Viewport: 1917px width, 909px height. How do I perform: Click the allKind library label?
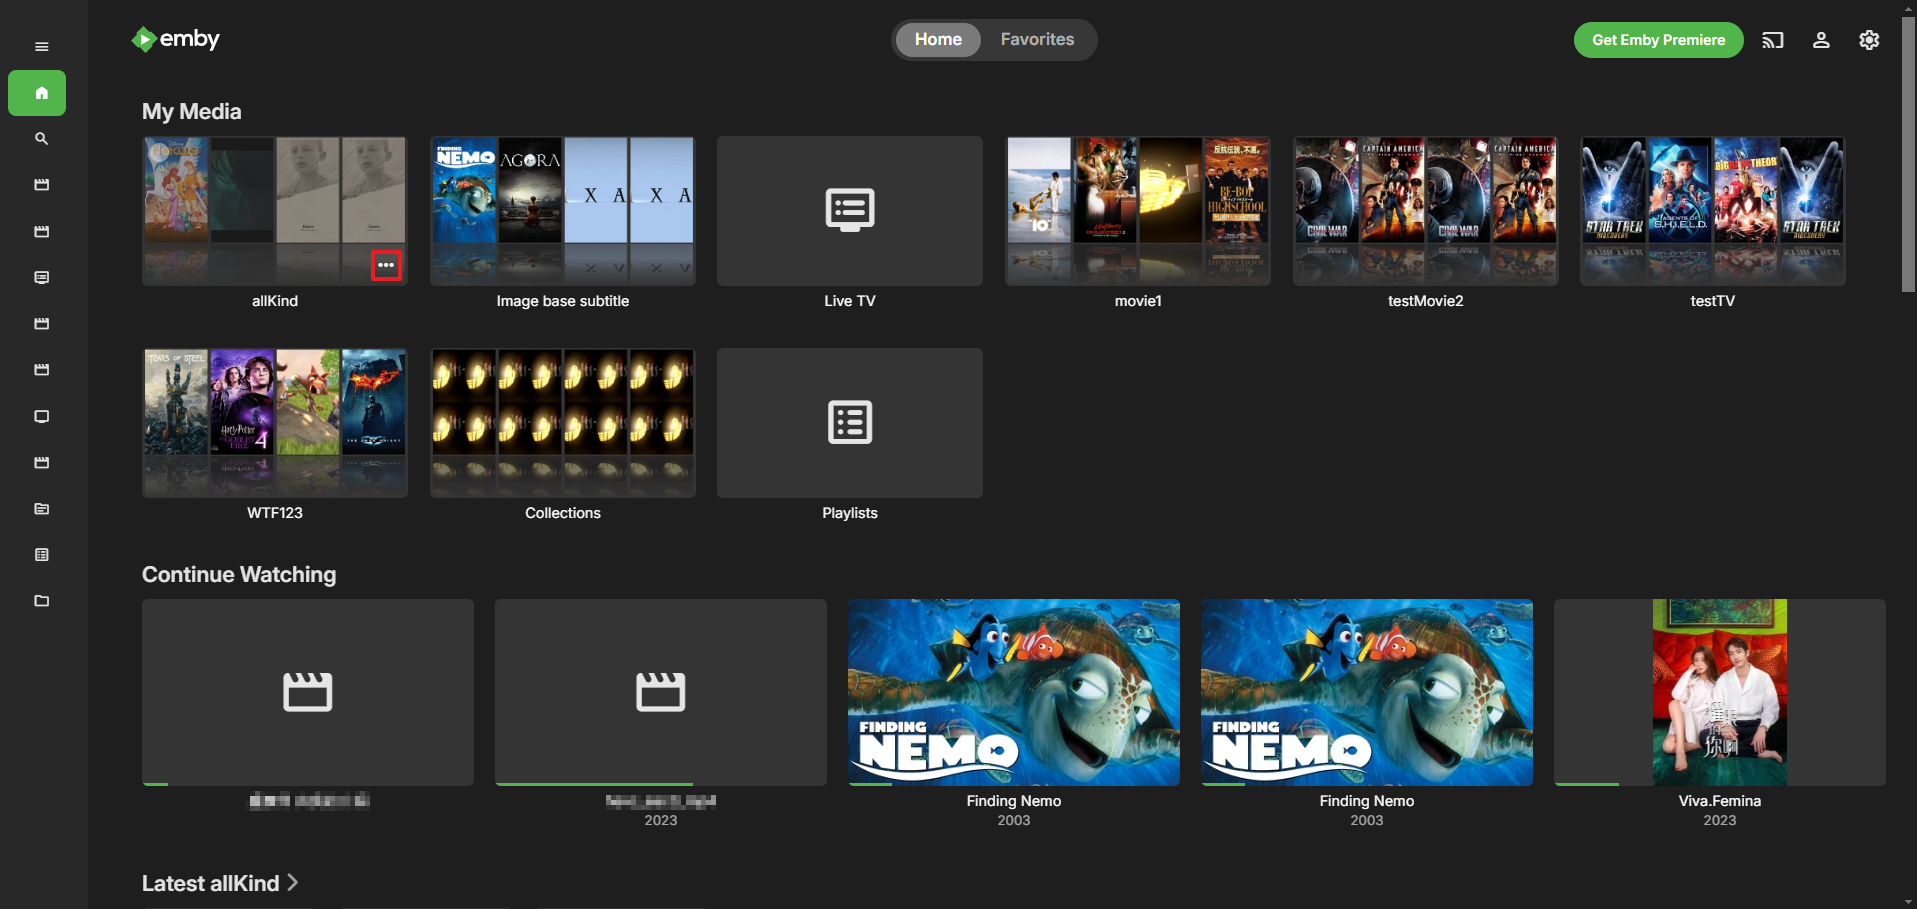[x=275, y=301]
